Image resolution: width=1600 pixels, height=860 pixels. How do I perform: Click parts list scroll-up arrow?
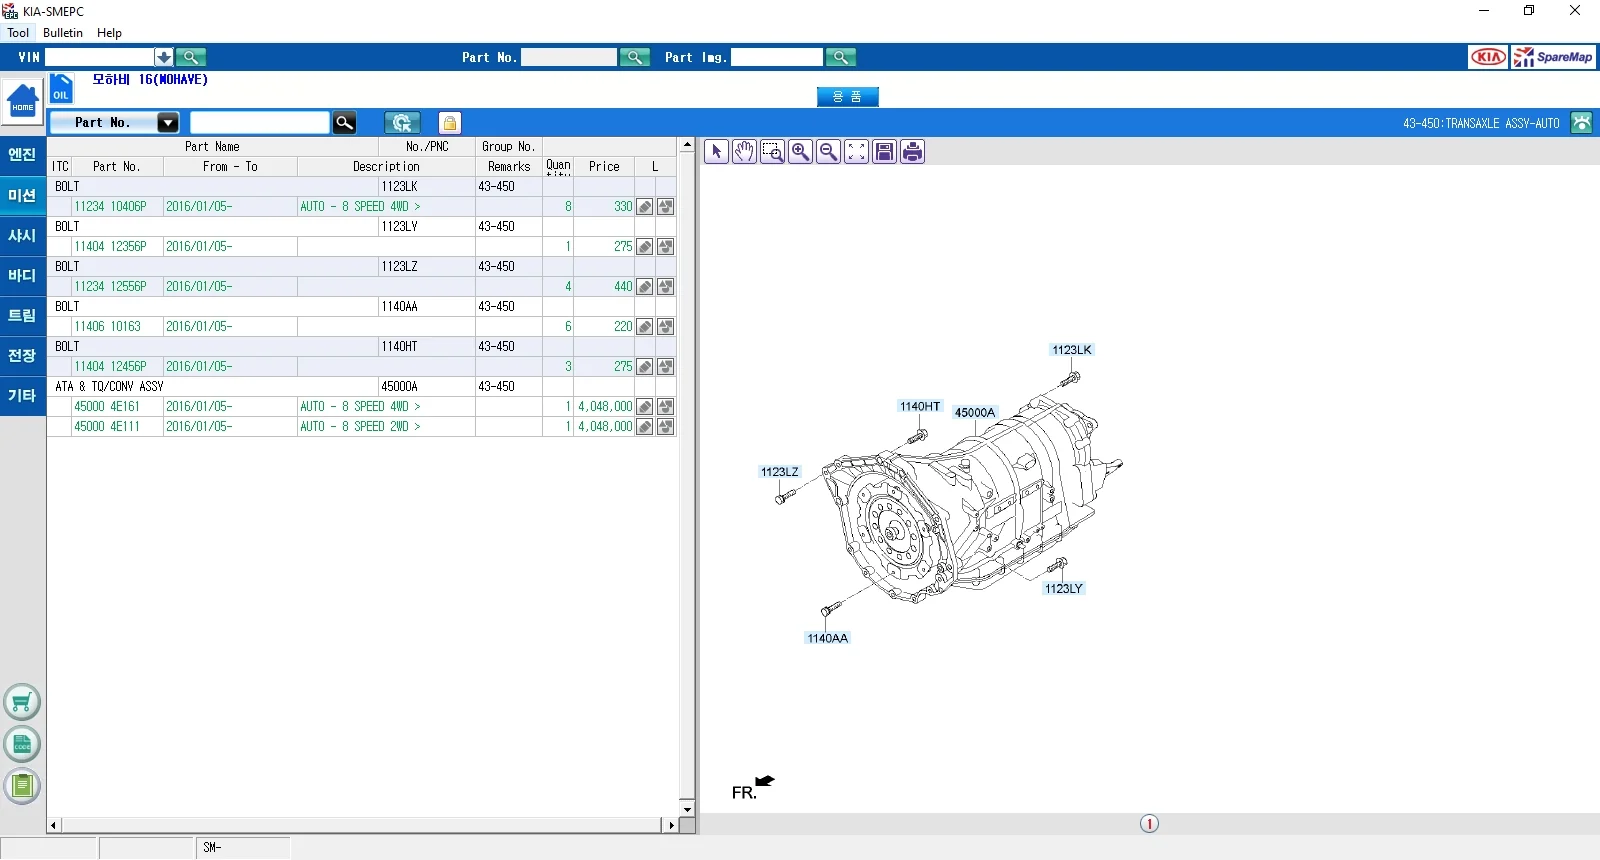tap(687, 145)
